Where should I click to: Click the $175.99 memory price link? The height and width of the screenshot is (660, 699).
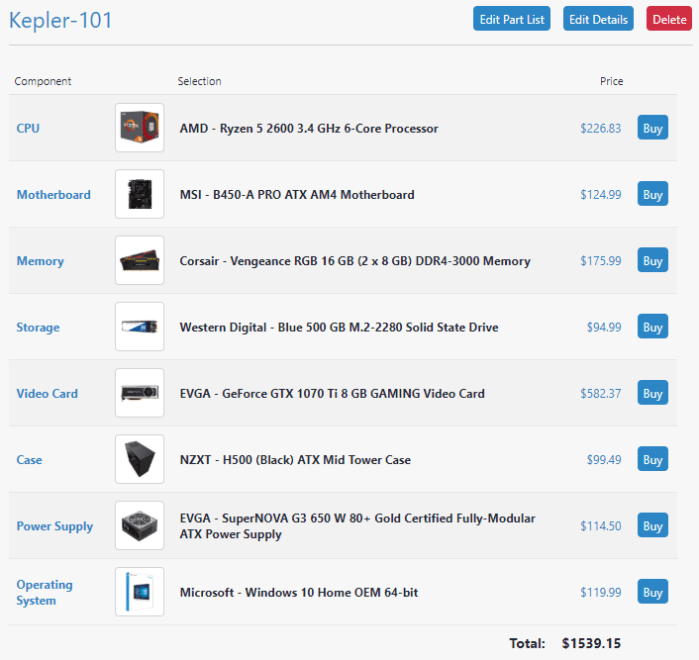(600, 261)
